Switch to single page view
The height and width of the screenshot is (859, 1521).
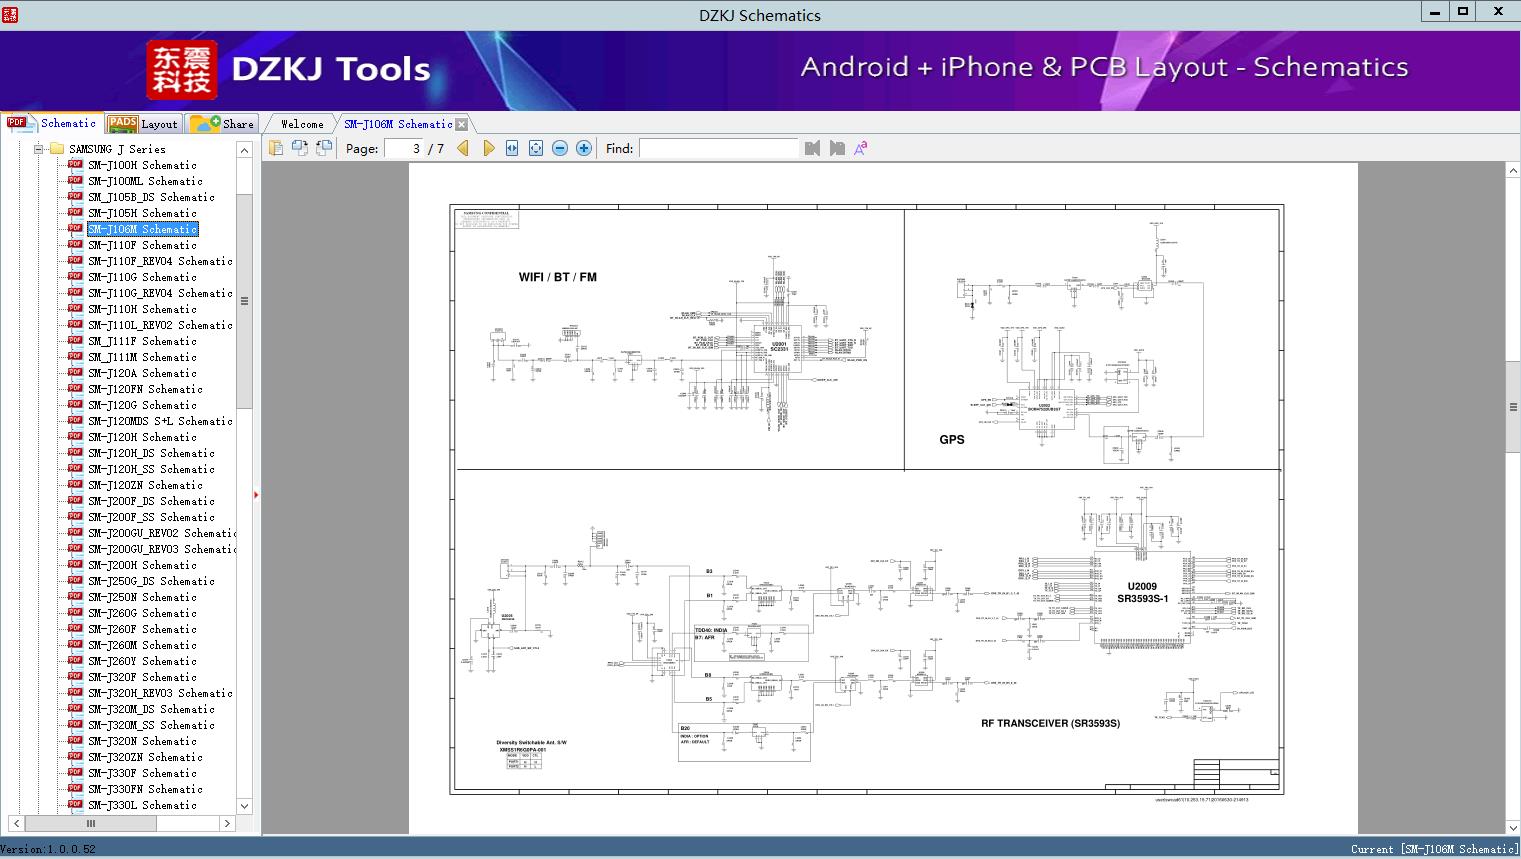[277, 148]
